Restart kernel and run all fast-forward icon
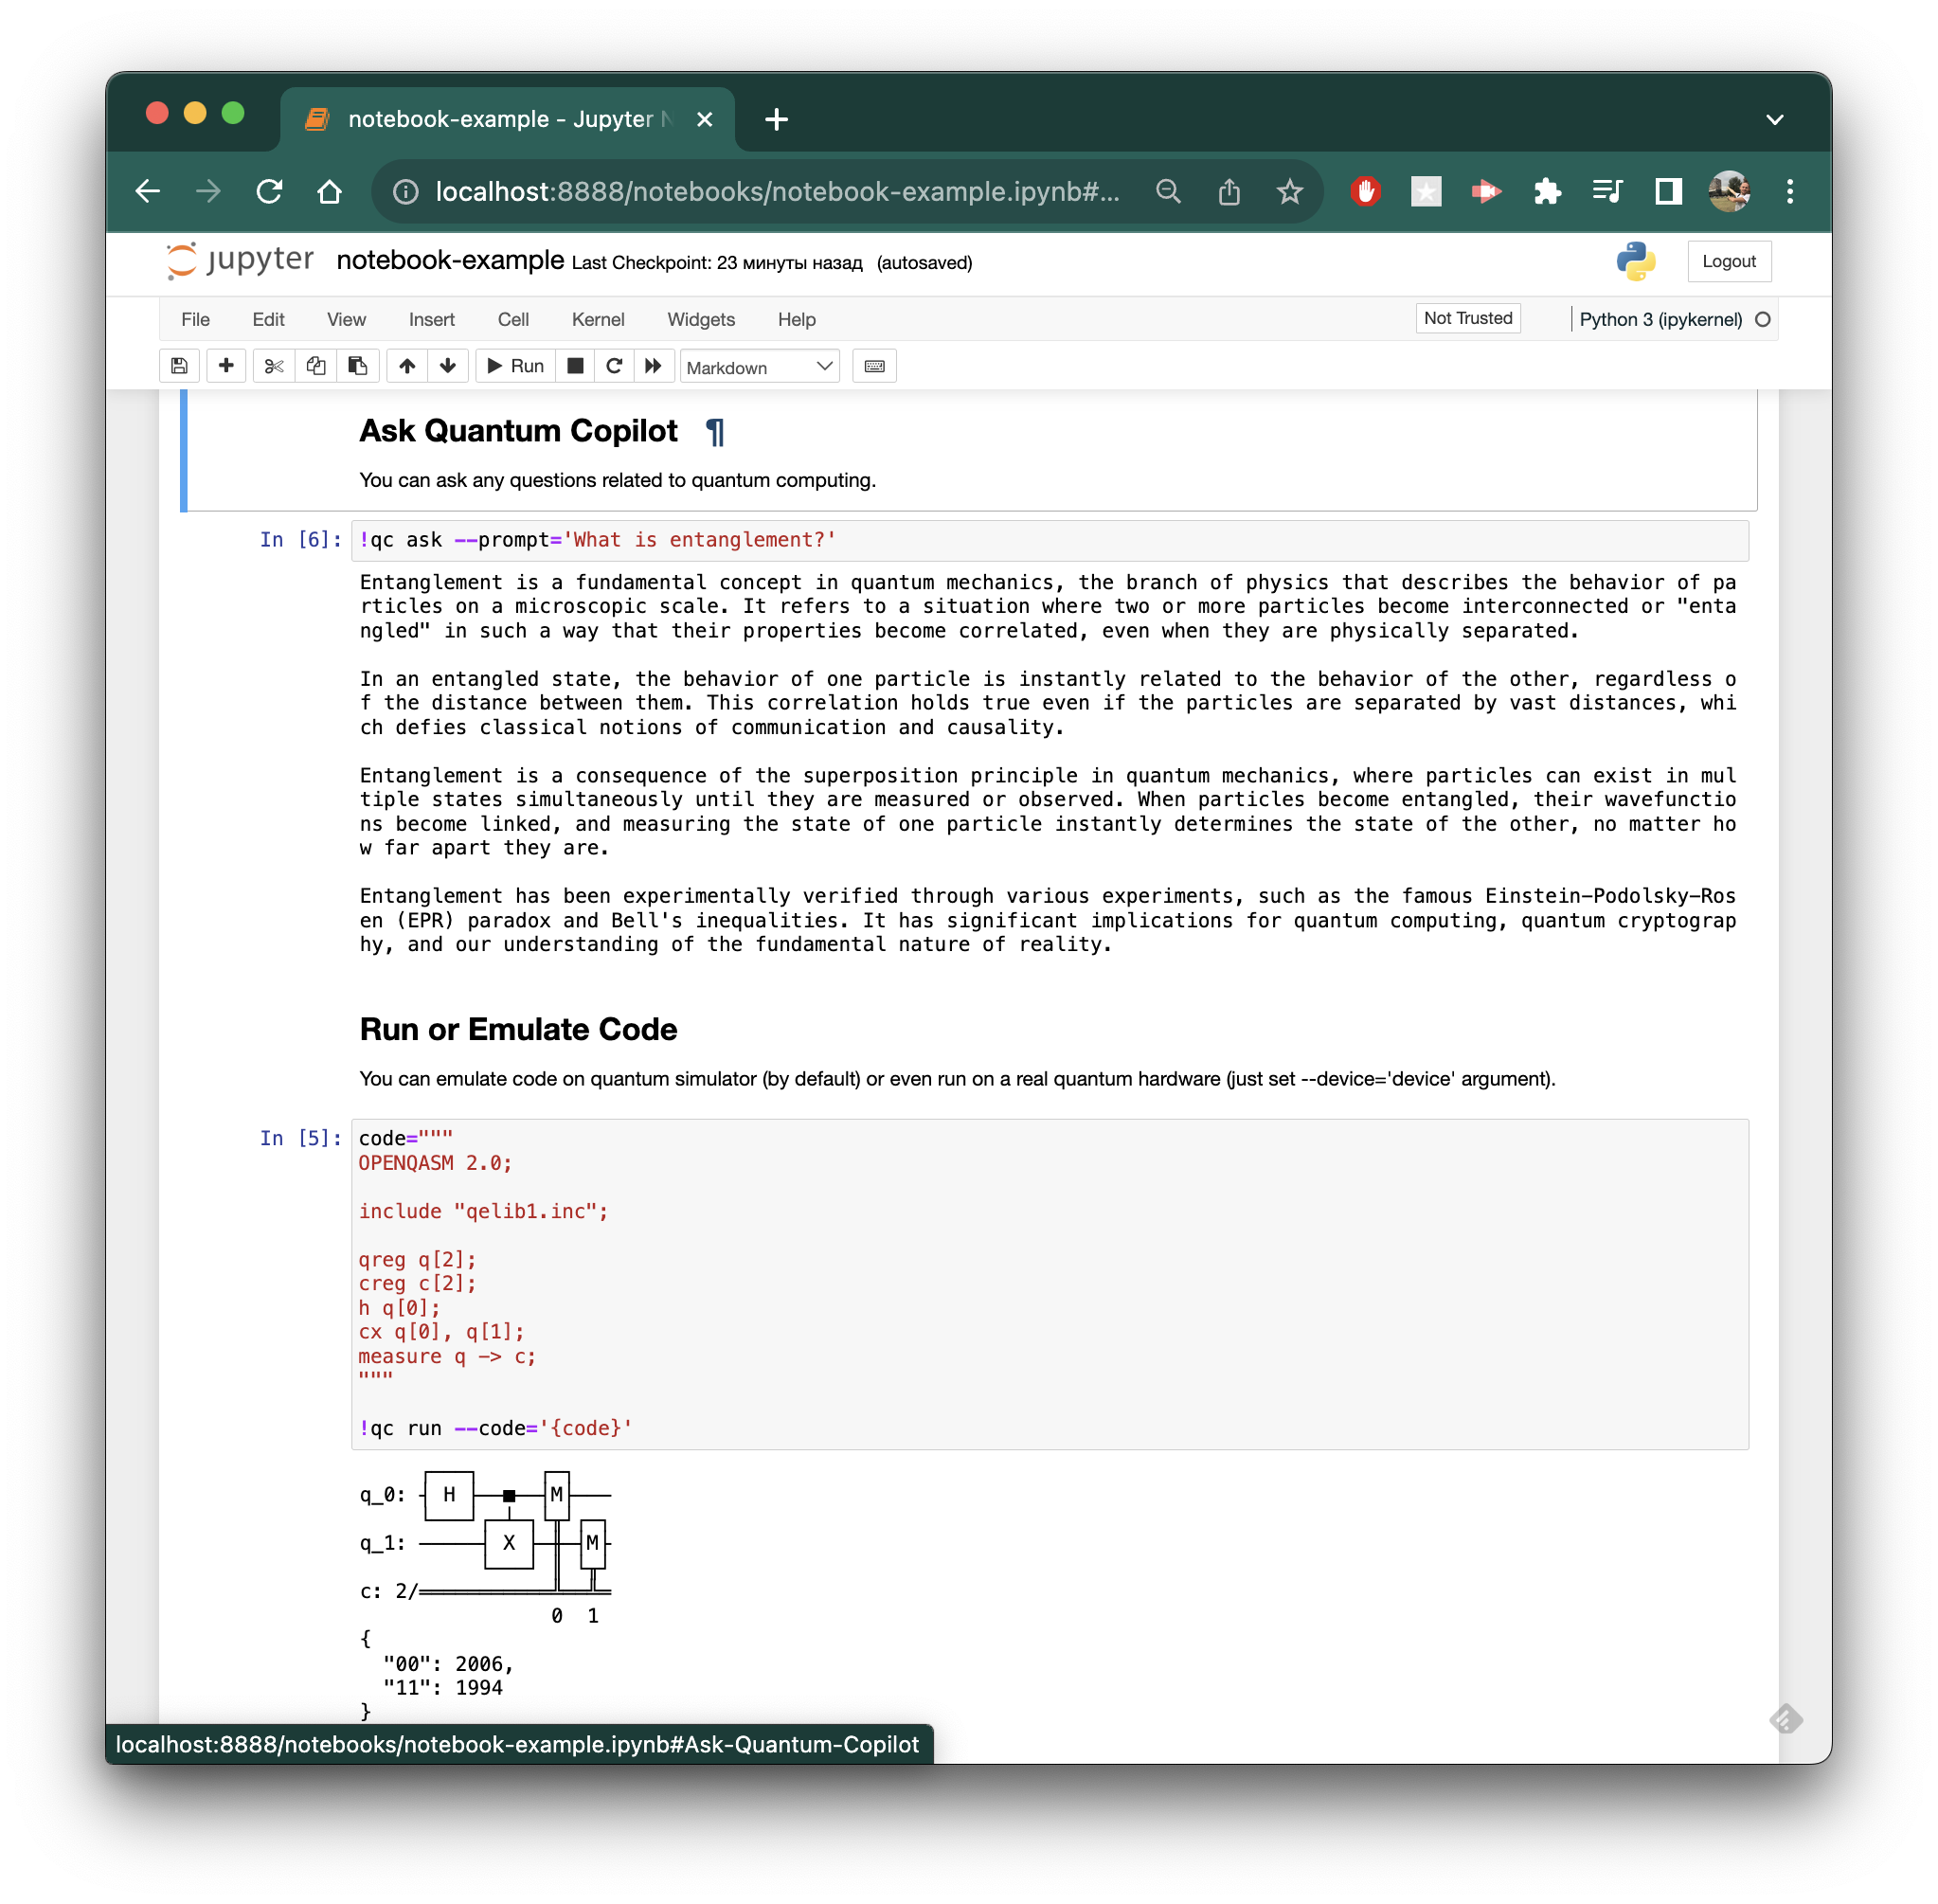This screenshot has width=1938, height=1904. [x=653, y=366]
